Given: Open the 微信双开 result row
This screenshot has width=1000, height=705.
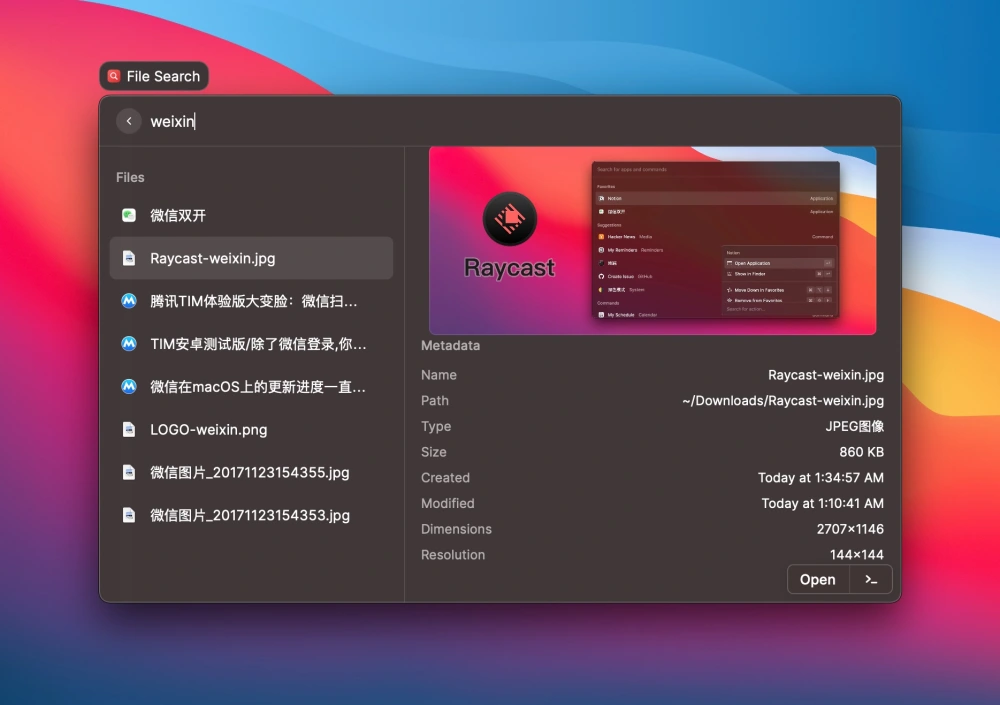Looking at the screenshot, I should pyautogui.click(x=251, y=215).
